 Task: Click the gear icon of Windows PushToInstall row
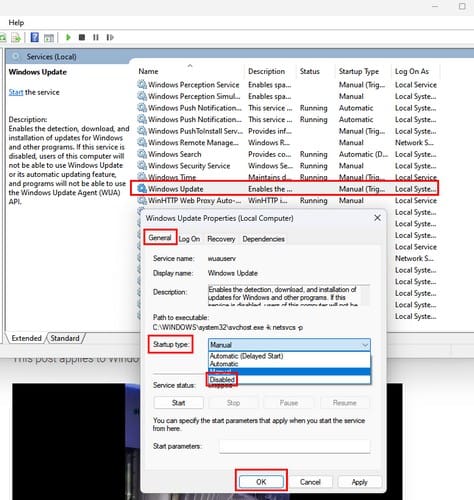[x=142, y=131]
